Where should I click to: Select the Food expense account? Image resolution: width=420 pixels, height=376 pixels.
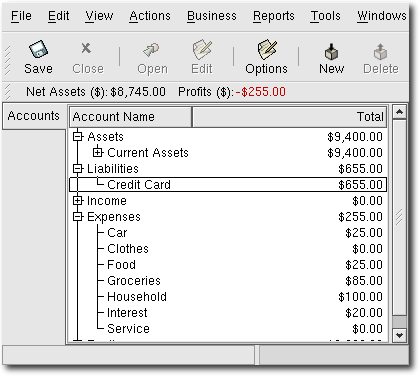pyautogui.click(x=121, y=265)
